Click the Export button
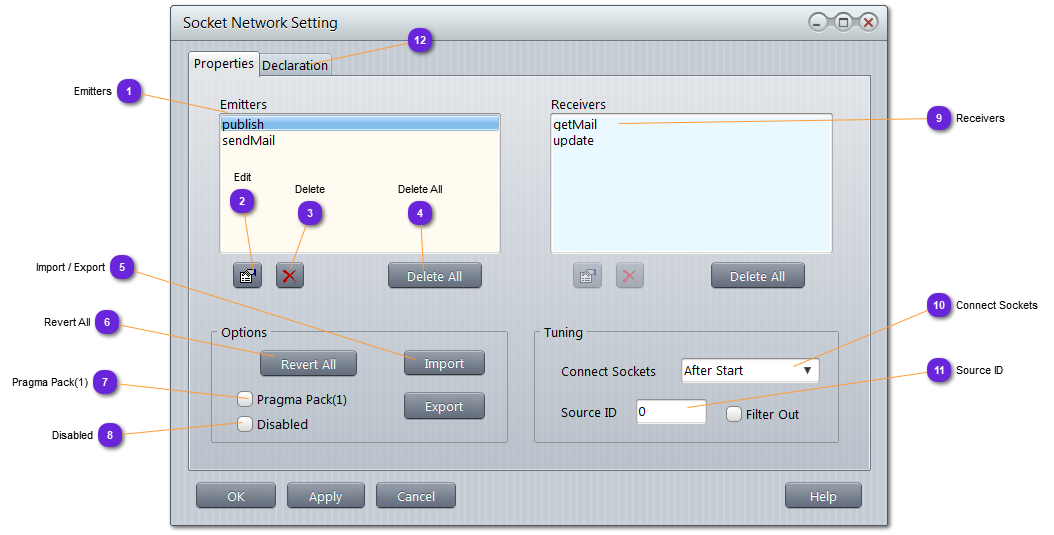The image size is (1054, 535). point(444,406)
